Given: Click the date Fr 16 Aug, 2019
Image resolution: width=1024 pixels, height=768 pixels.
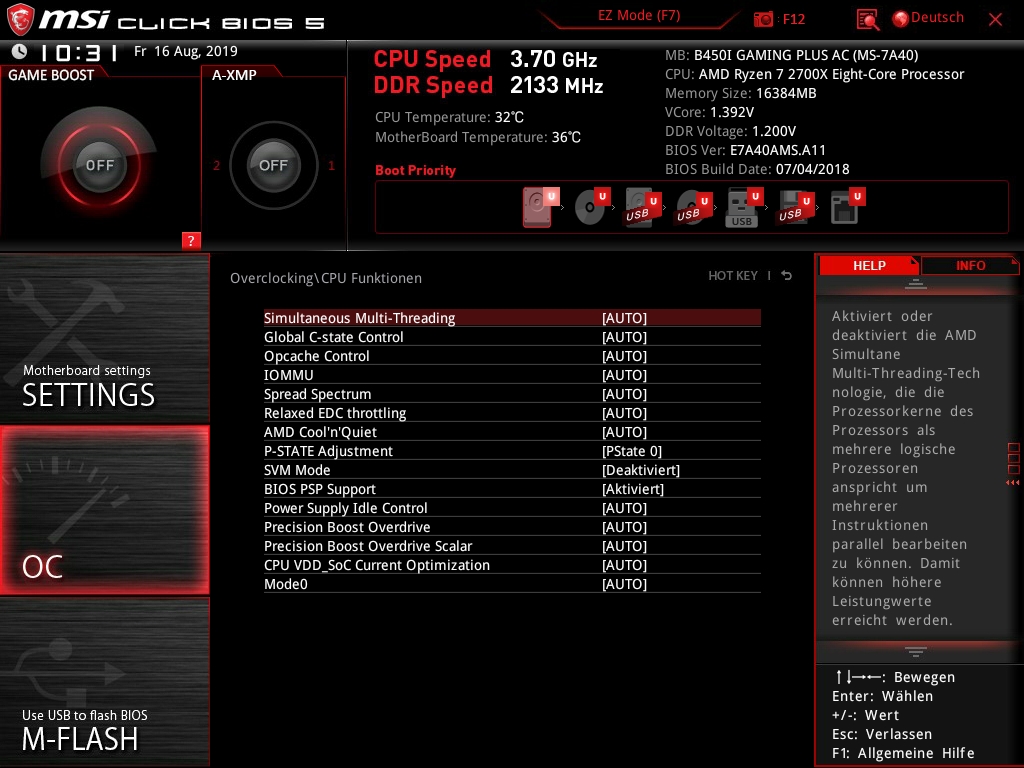Looking at the screenshot, I should pyautogui.click(x=185, y=51).
